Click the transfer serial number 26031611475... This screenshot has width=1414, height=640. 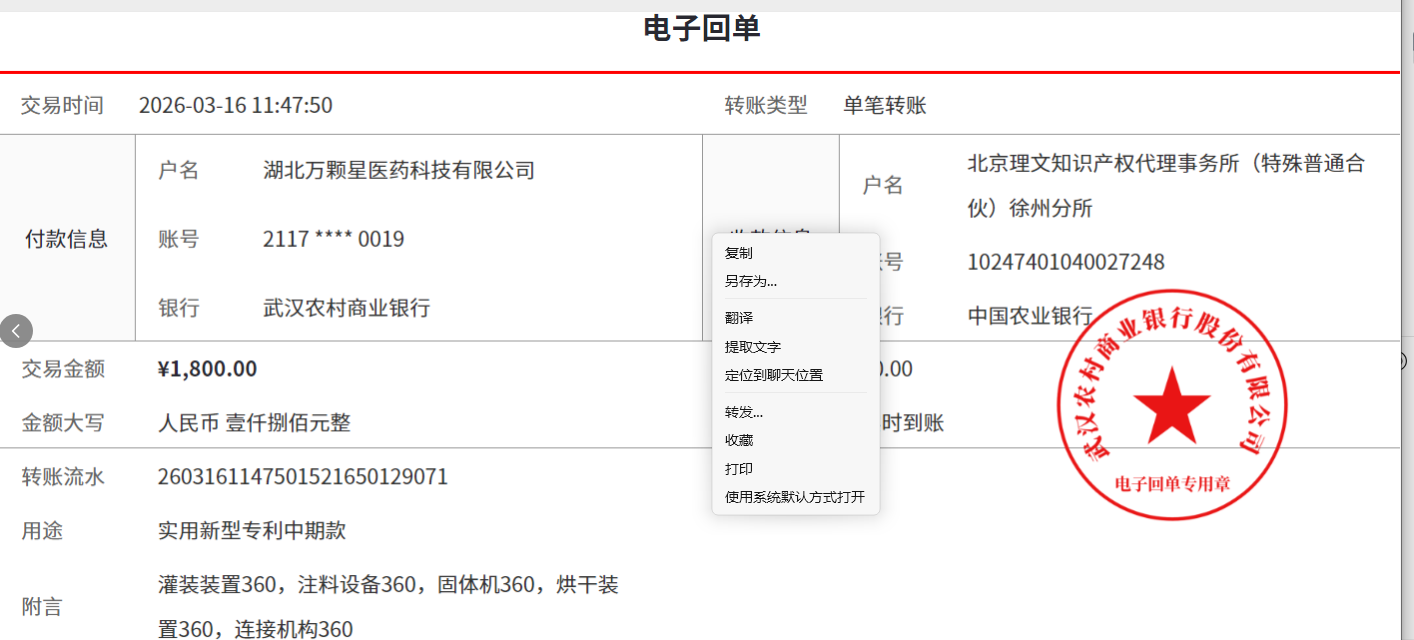[302, 477]
